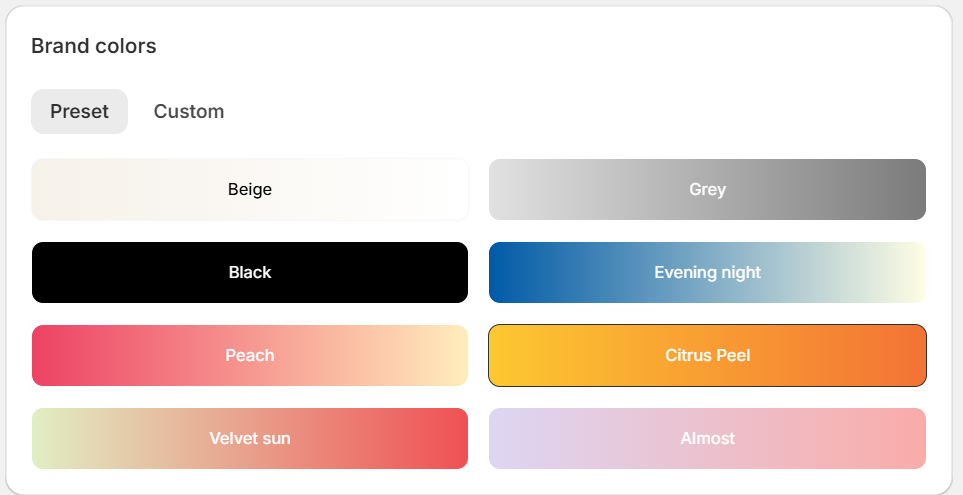The image size is (963, 495).
Task: Select the Black color preset
Action: tap(250, 272)
